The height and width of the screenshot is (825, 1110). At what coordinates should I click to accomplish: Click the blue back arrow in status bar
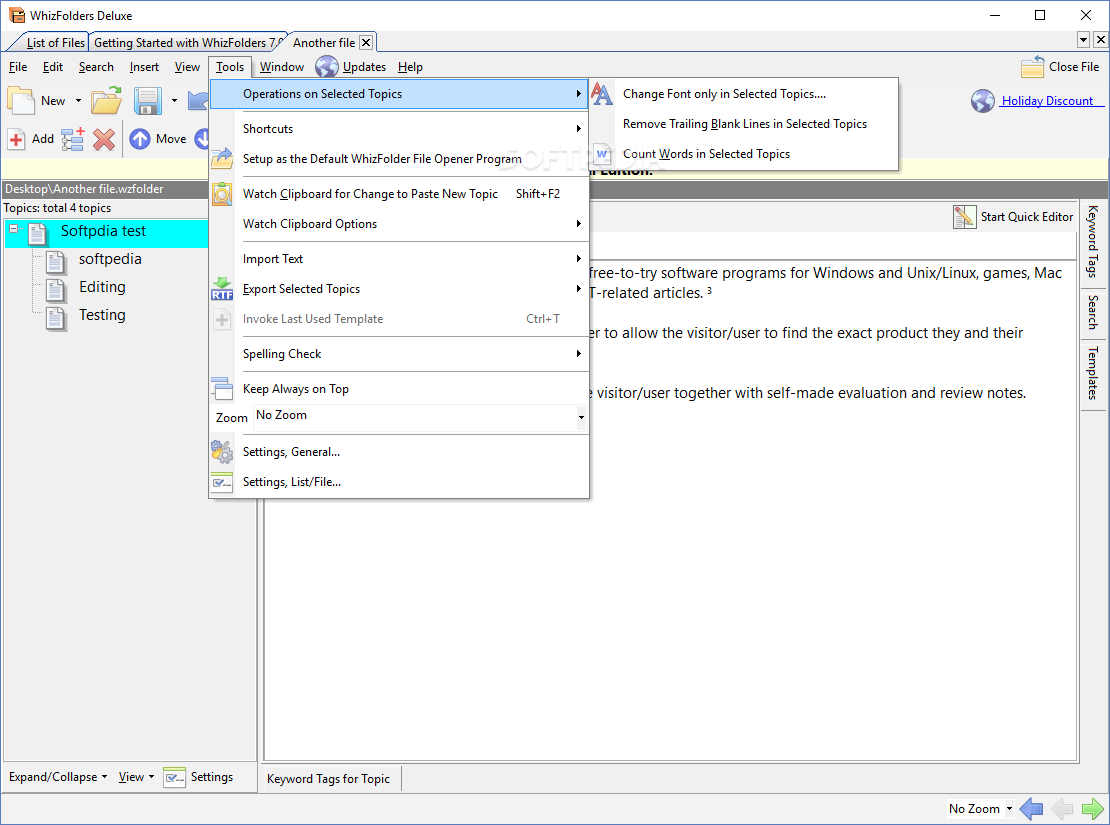tap(1031, 808)
